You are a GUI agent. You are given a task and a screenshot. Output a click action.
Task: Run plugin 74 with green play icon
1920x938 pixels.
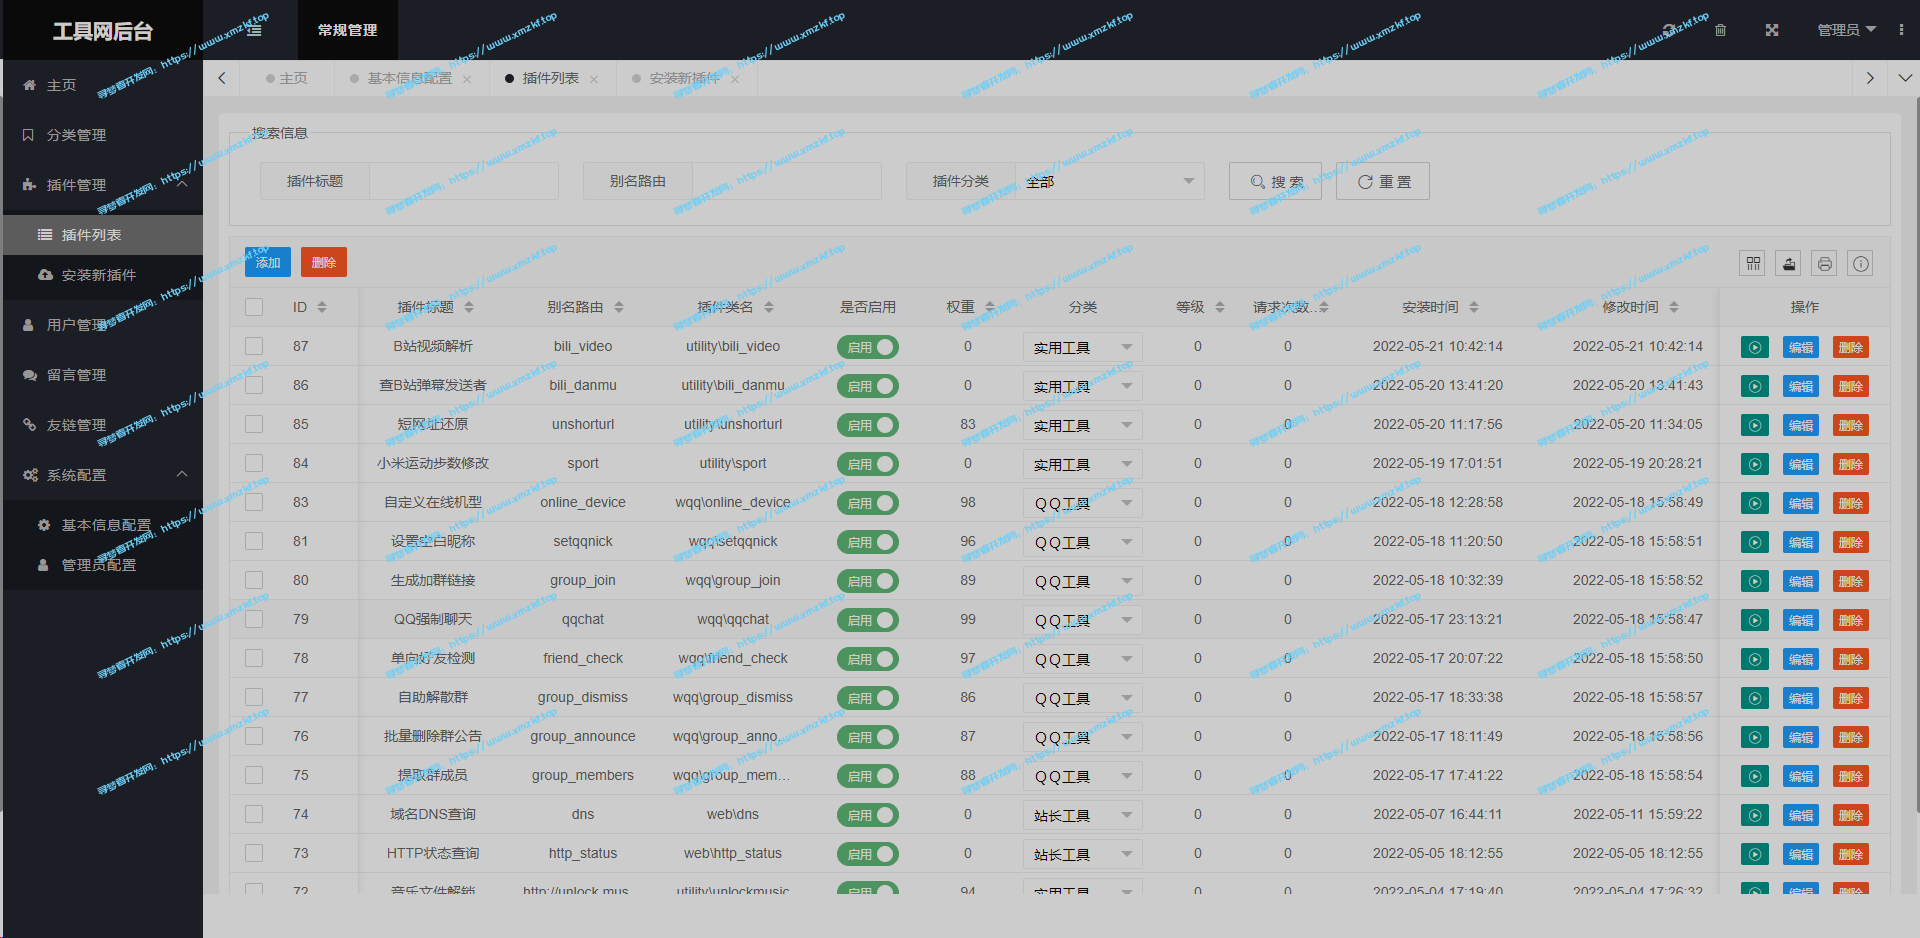click(1755, 815)
